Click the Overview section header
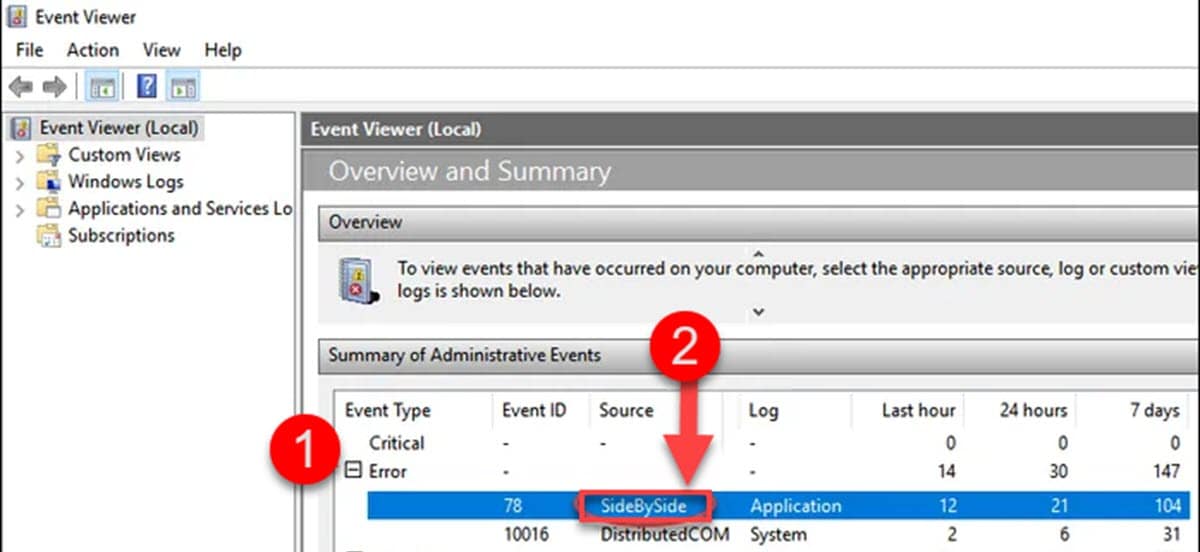This screenshot has width=1200, height=552. click(x=760, y=222)
